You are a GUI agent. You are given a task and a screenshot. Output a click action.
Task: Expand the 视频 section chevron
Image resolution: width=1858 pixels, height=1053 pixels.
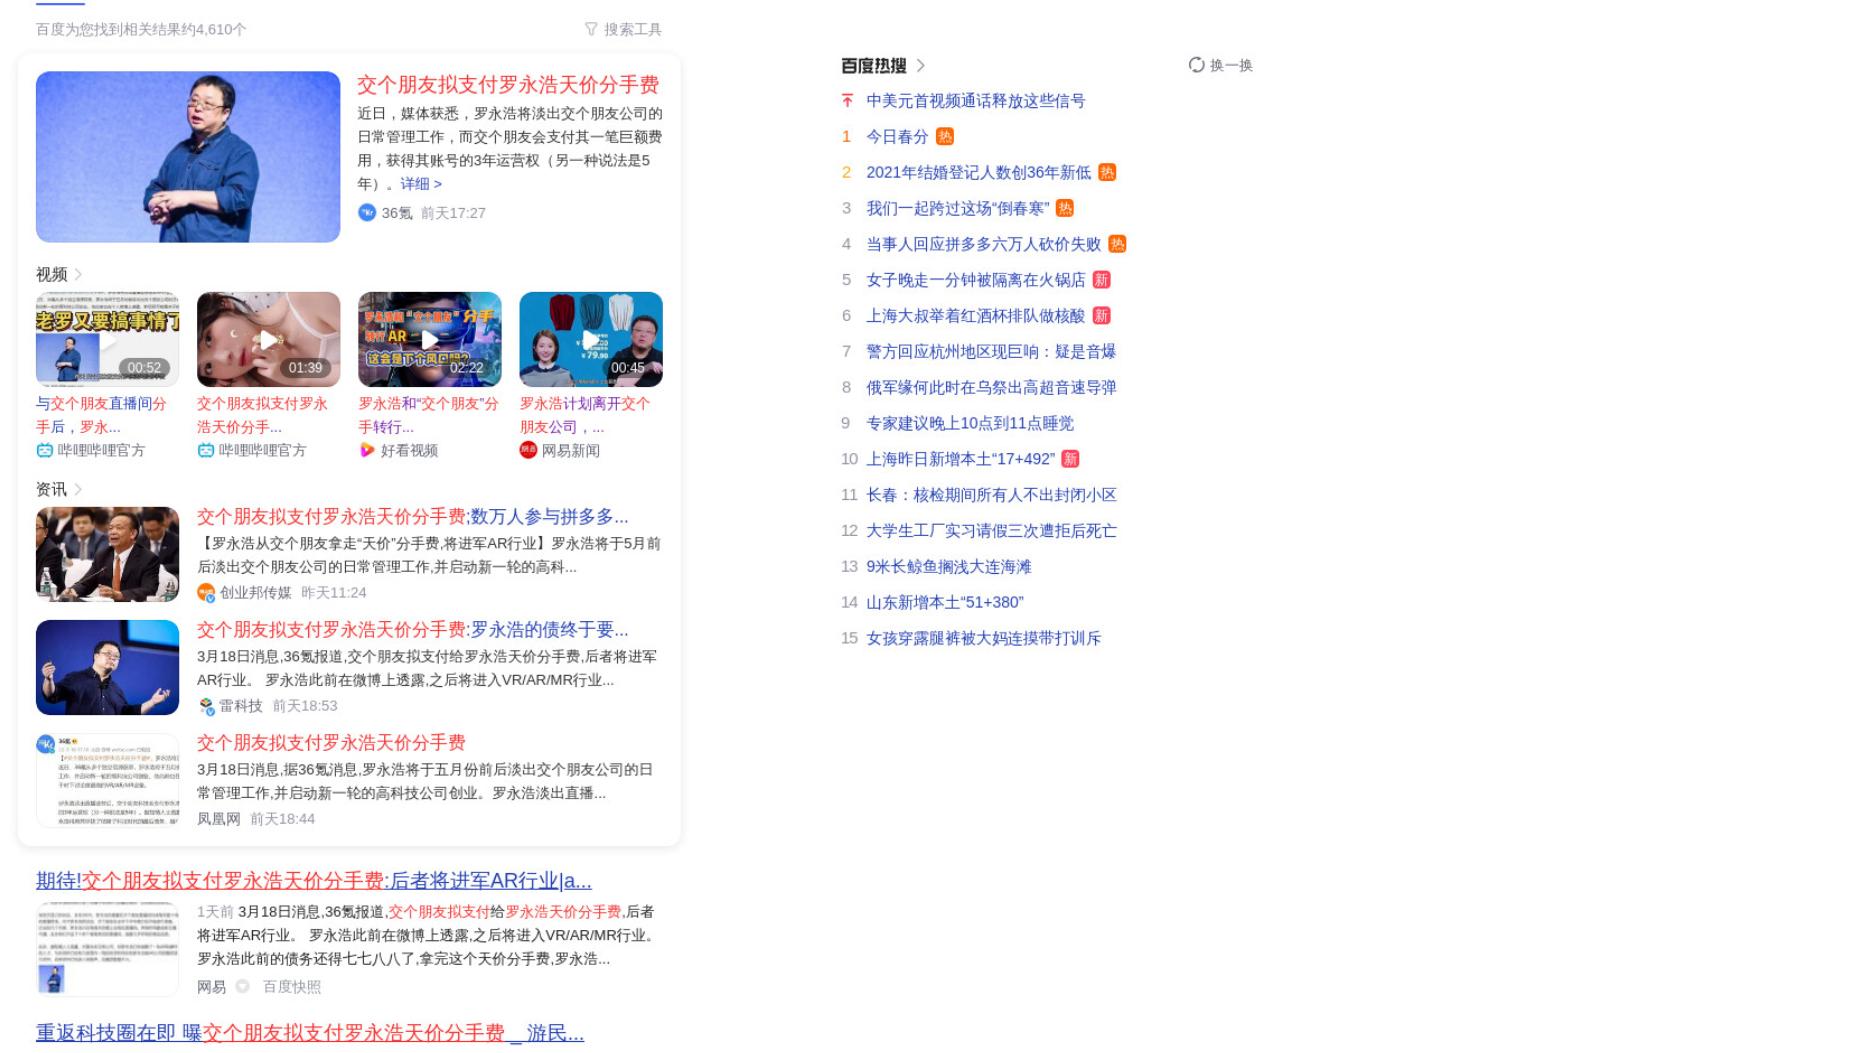[78, 275]
